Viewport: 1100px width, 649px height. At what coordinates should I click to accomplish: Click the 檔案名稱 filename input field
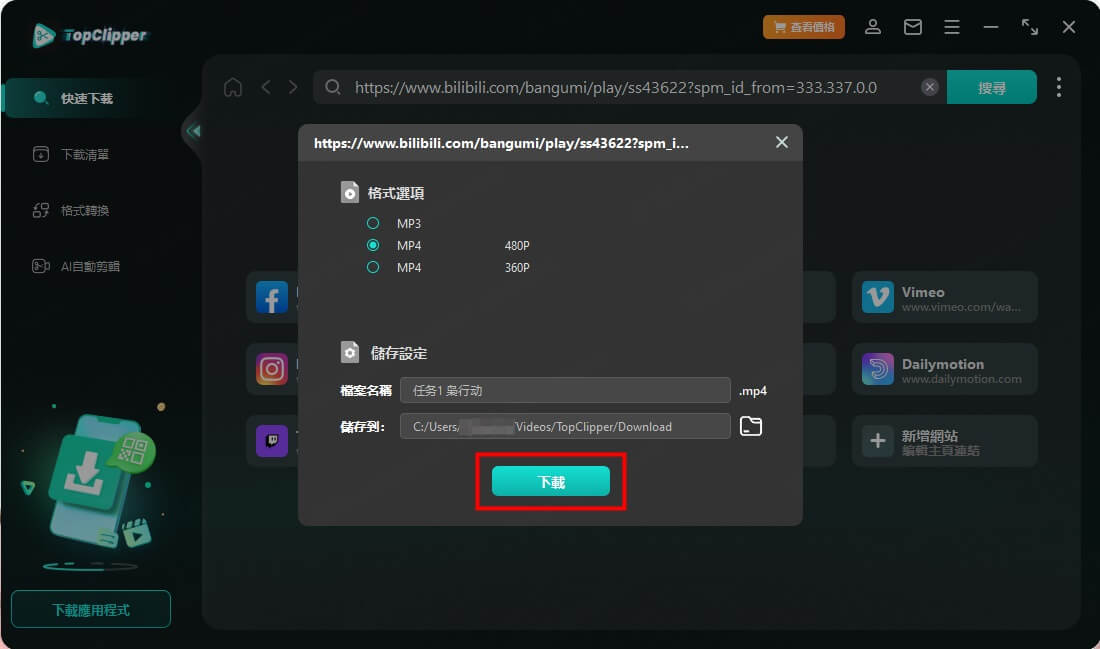(565, 391)
